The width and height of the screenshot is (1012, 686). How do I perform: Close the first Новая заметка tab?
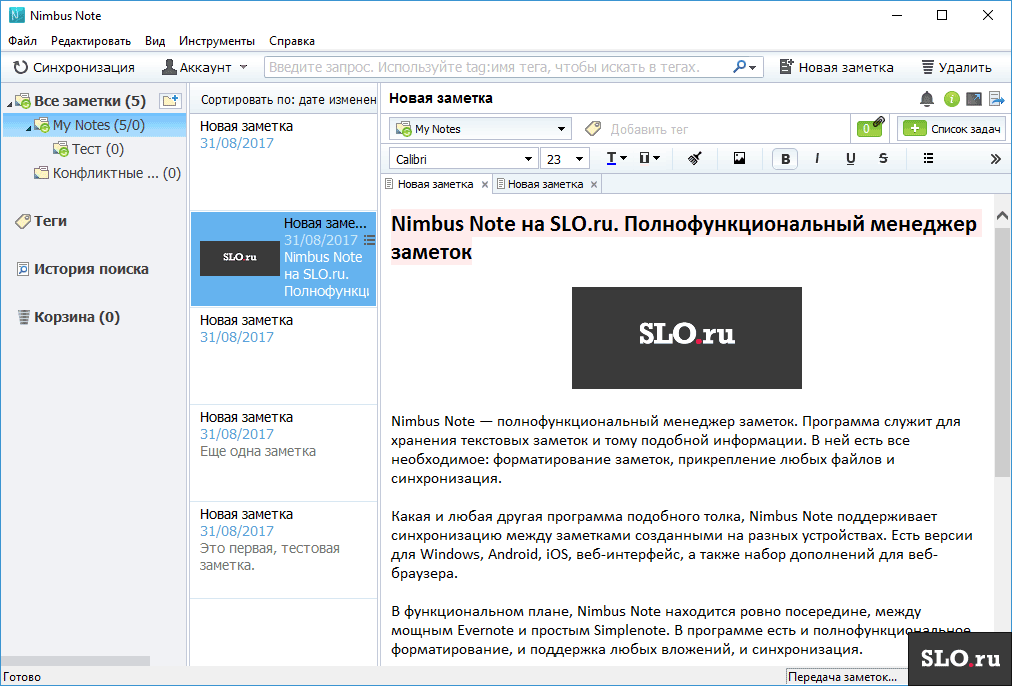(485, 185)
